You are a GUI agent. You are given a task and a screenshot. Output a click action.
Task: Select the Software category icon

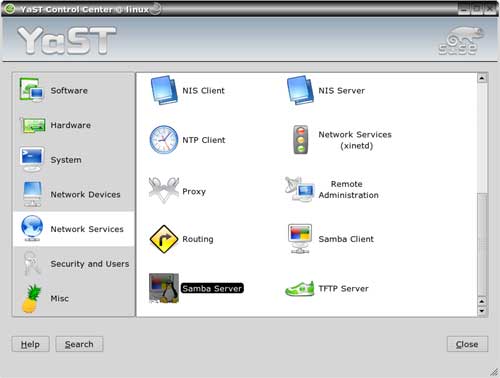tap(32, 90)
